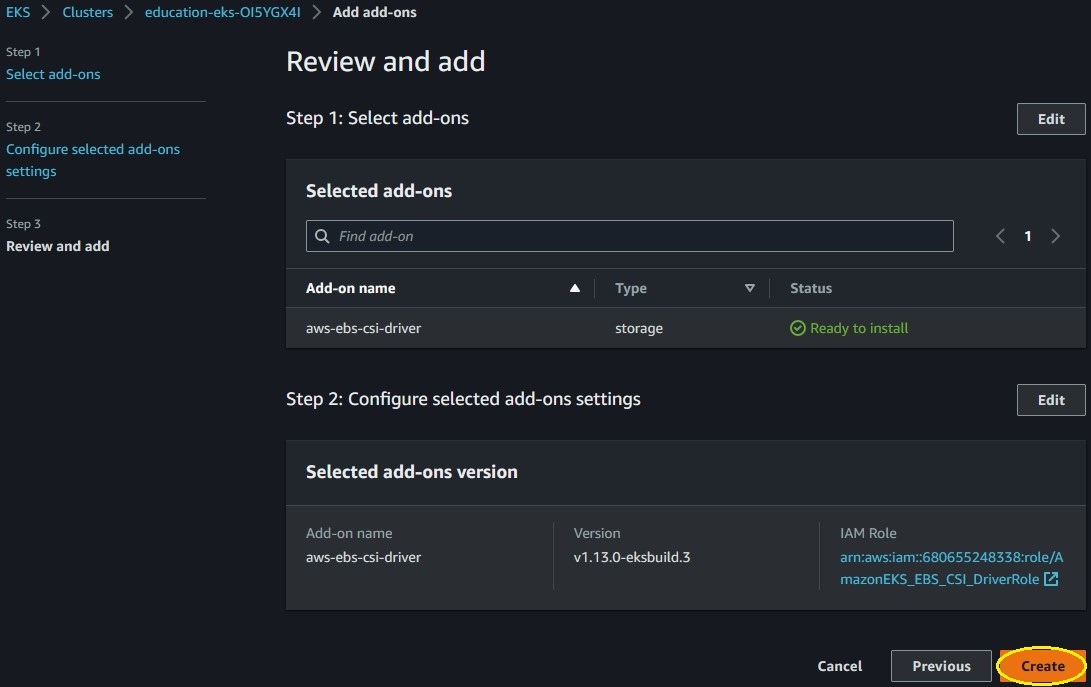
Task: Click Add-on name column header
Action: (351, 288)
